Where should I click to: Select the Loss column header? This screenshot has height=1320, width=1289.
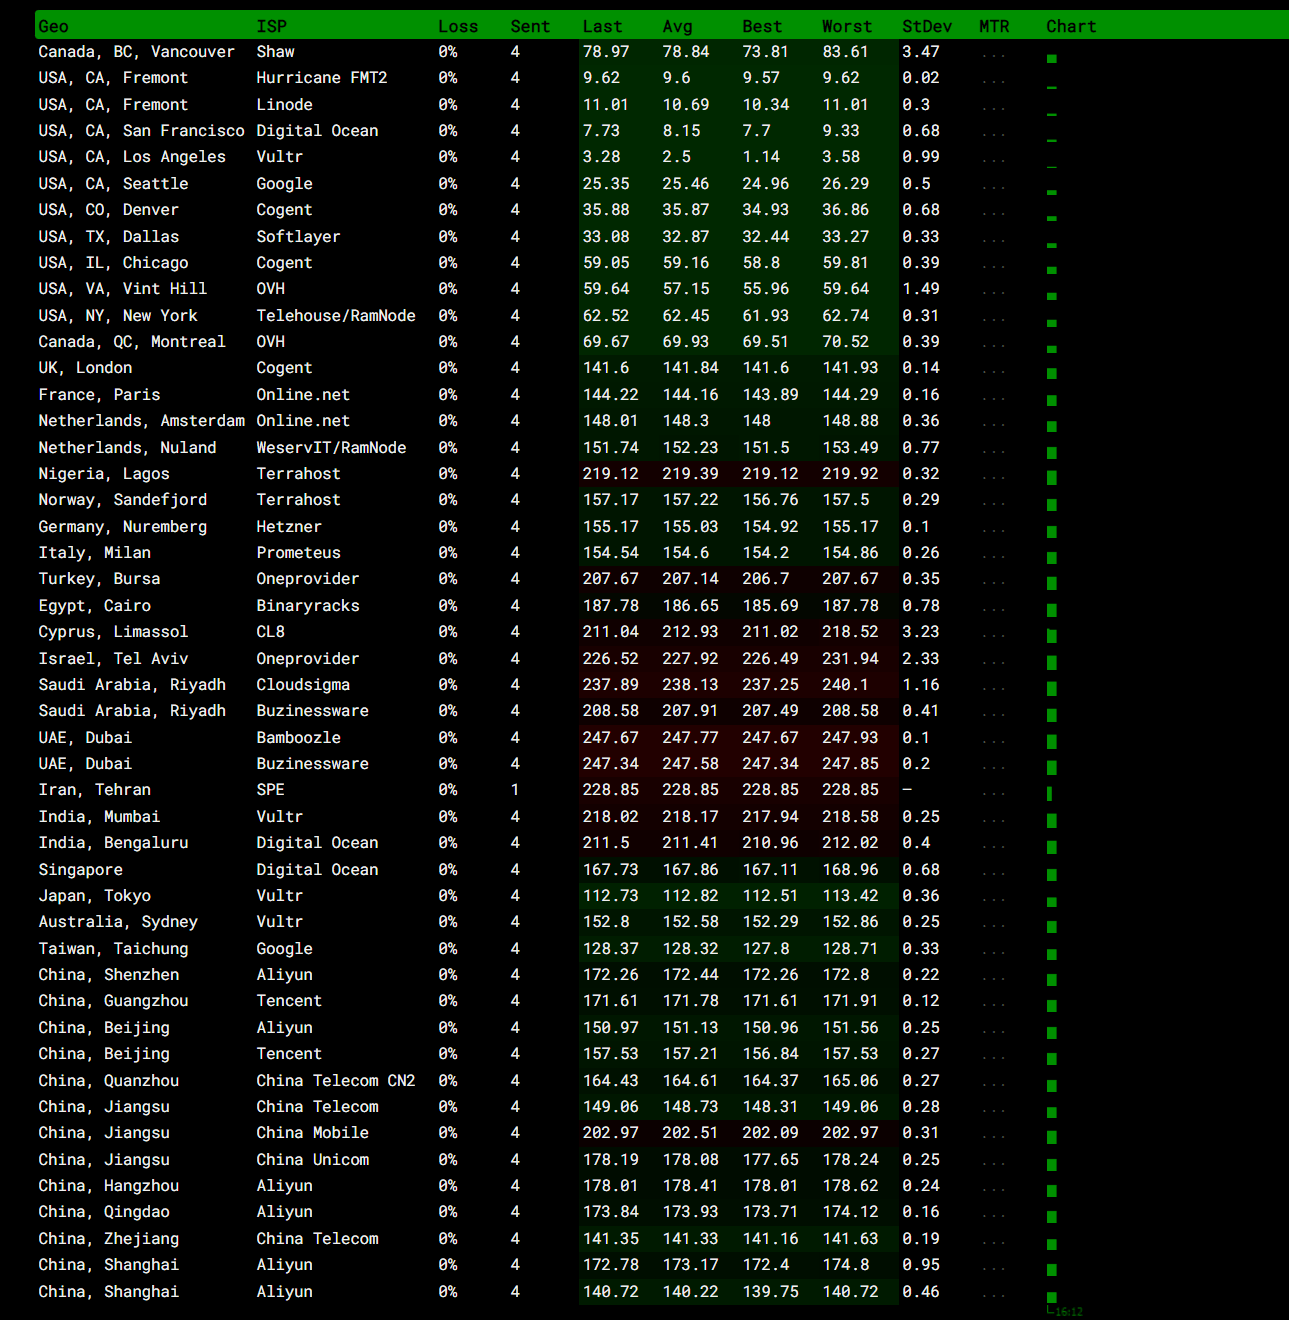point(458,27)
